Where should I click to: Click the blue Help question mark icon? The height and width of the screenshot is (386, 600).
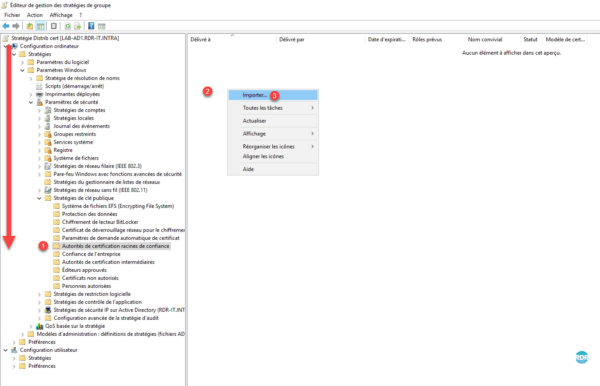[x=91, y=26]
